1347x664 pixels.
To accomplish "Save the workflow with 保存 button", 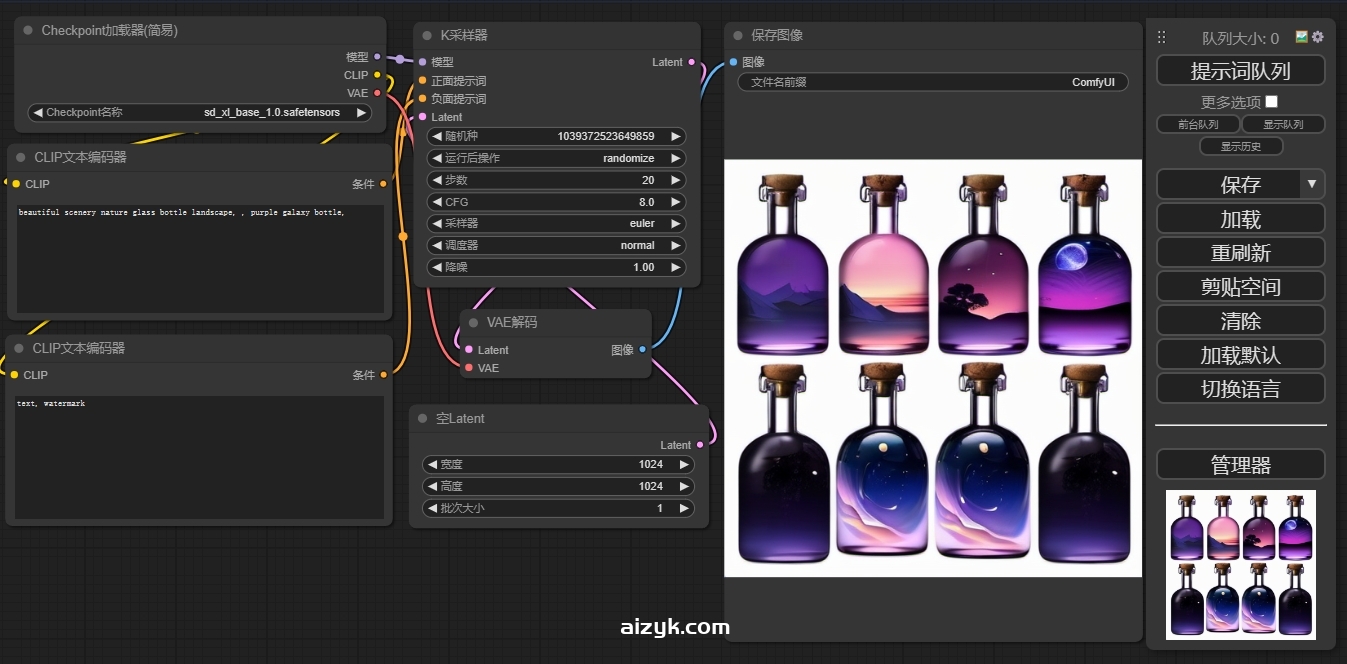I will [x=1232, y=184].
